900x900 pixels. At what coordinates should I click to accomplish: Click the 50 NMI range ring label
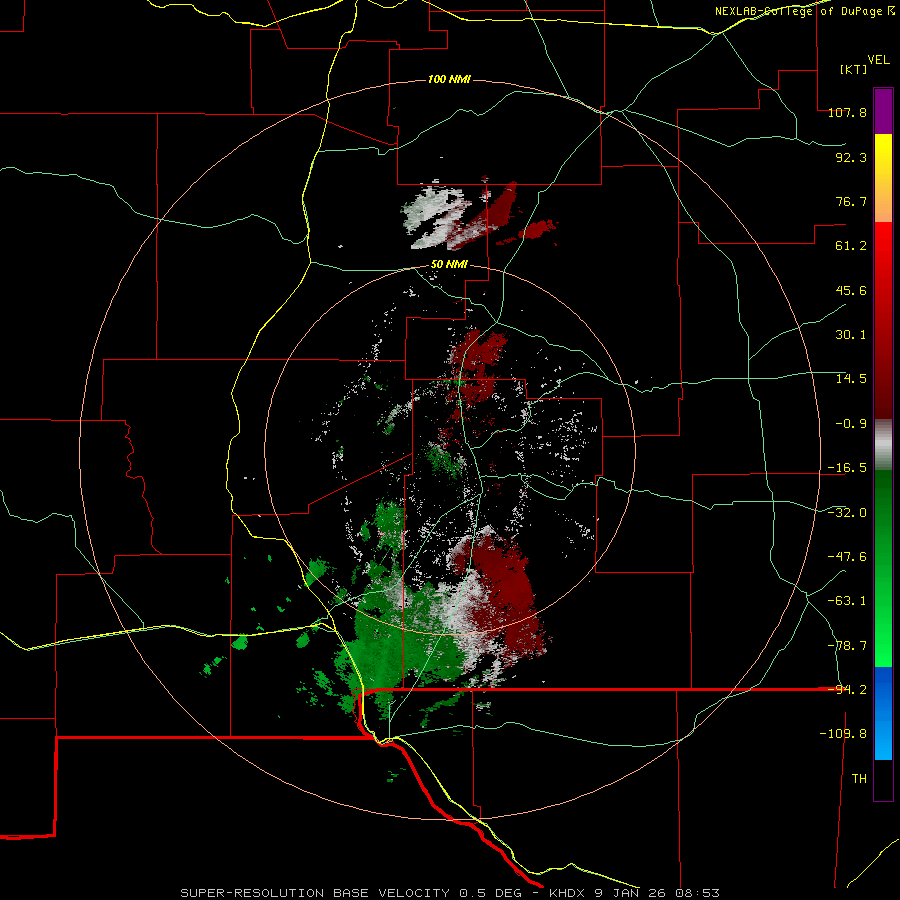pos(449,265)
